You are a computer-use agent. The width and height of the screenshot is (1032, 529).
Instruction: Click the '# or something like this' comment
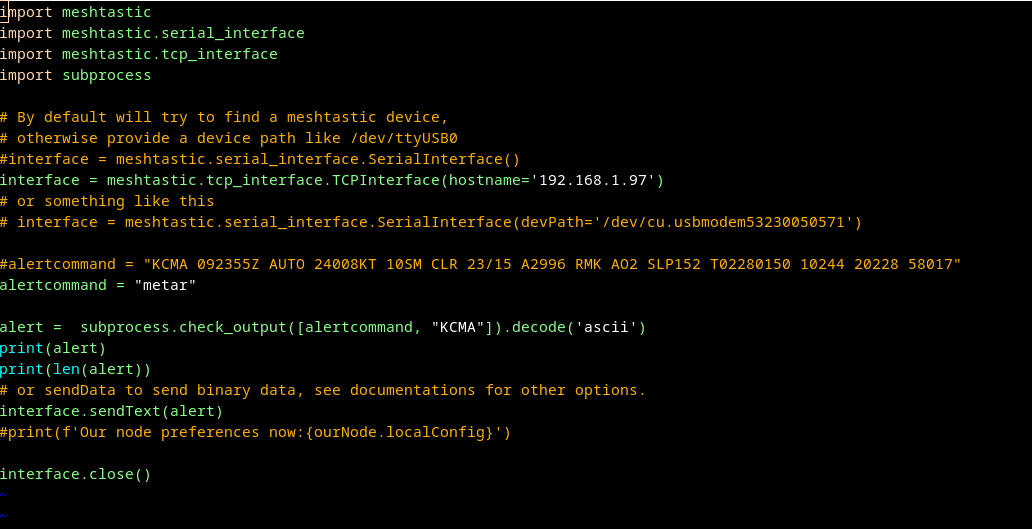(107, 201)
